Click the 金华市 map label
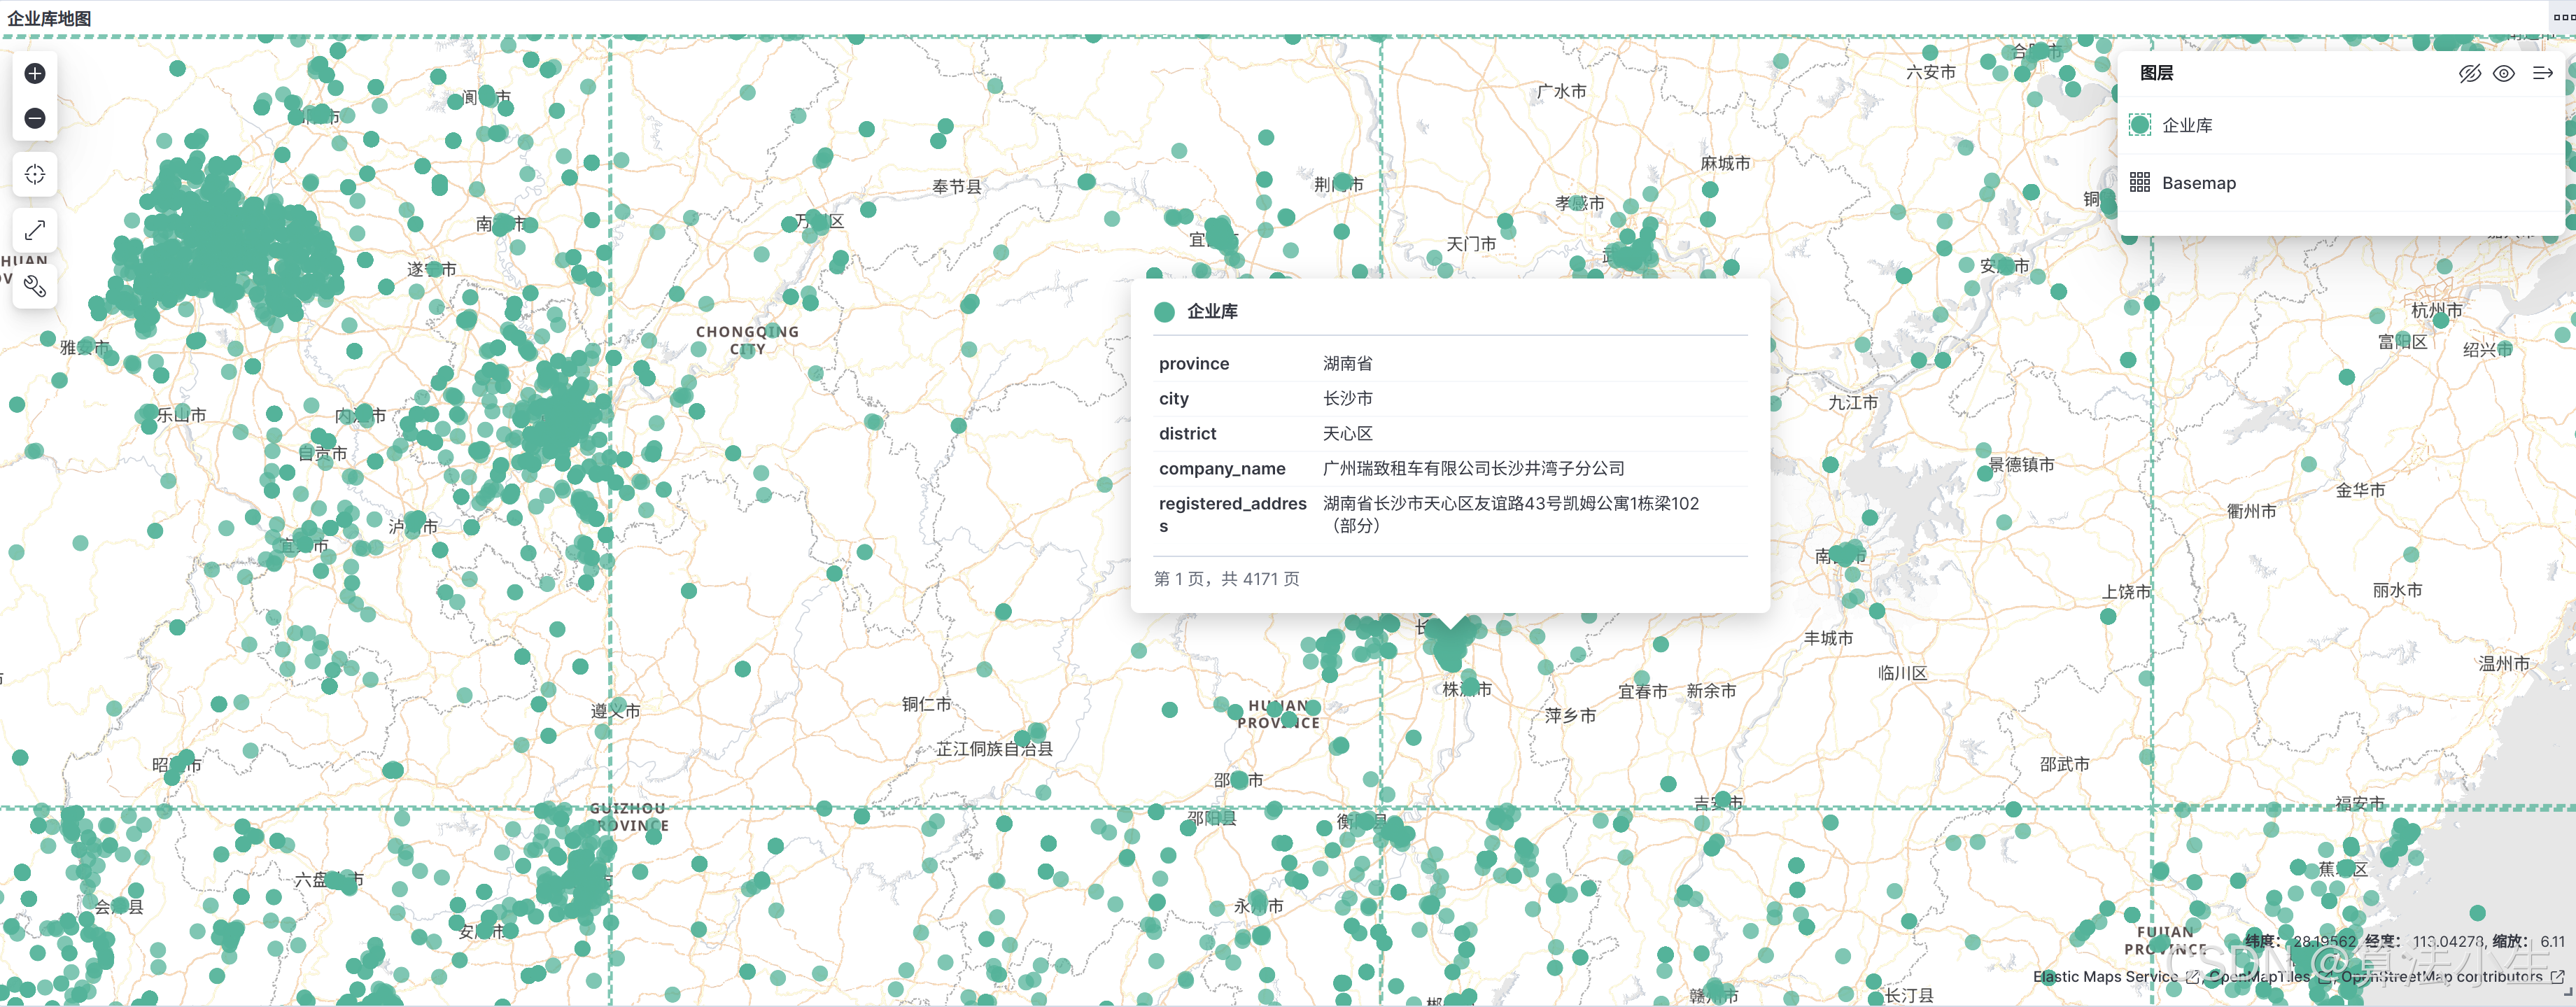 coord(2360,490)
